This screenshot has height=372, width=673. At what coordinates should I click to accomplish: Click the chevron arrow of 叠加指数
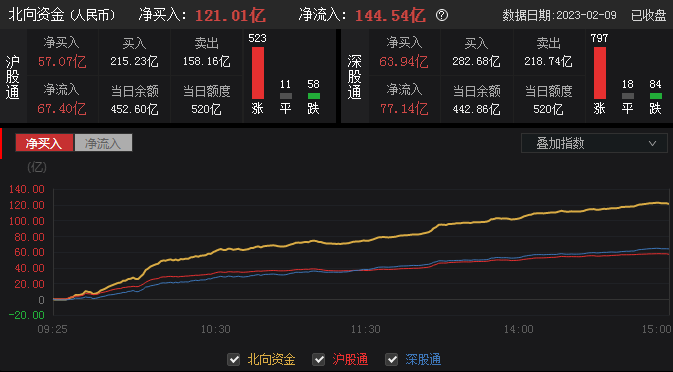pos(652,143)
